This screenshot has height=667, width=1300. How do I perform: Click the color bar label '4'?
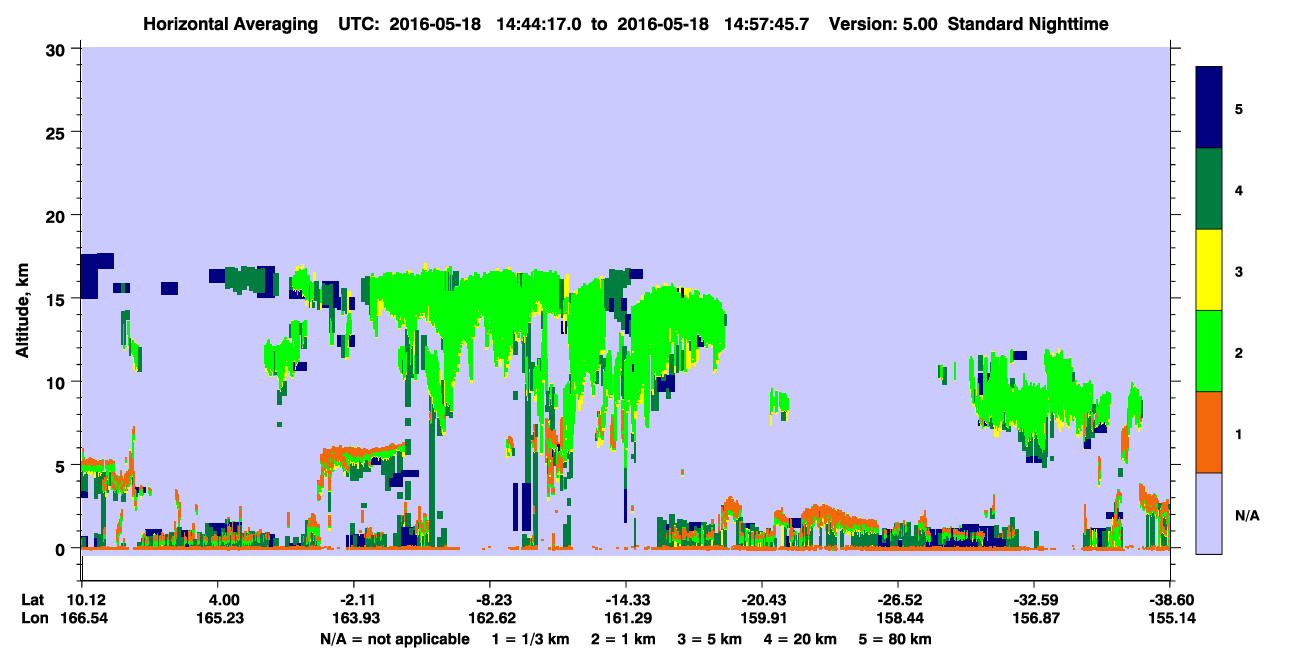coord(1239,189)
